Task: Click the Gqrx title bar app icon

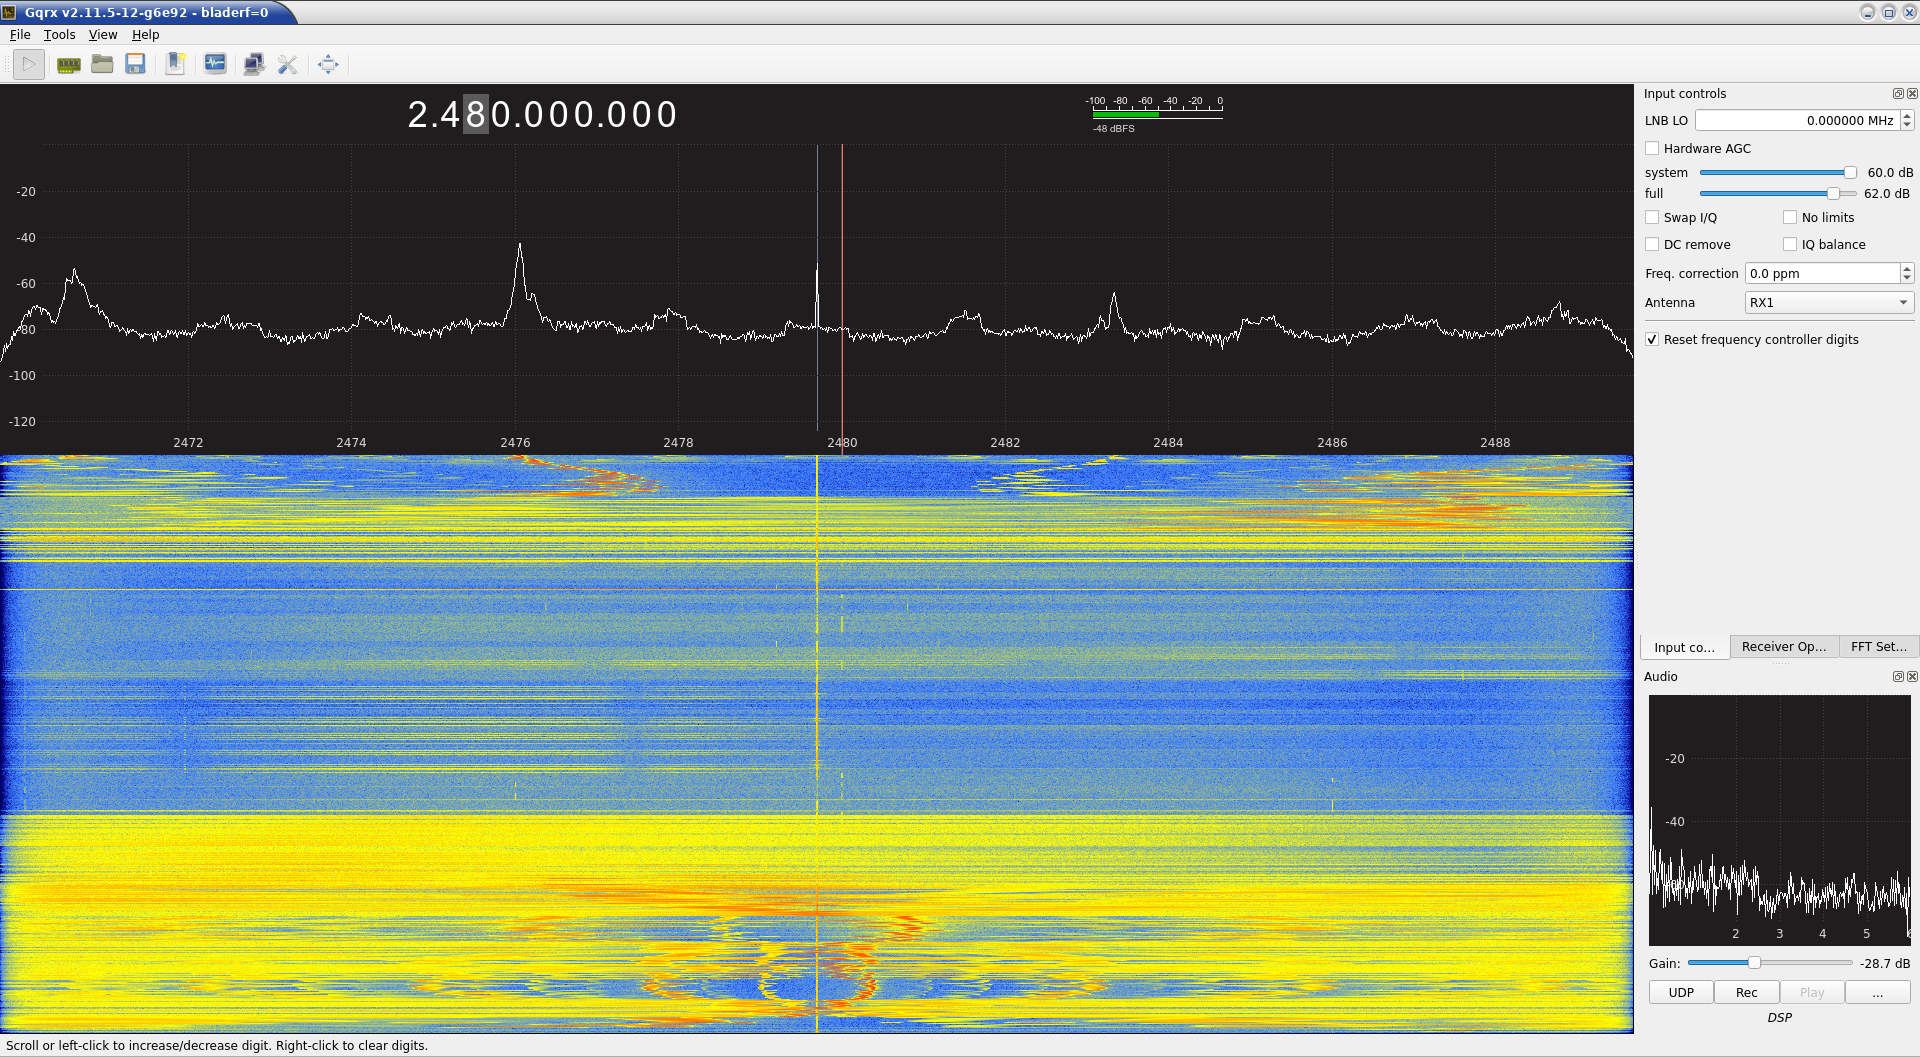Action: click(9, 12)
